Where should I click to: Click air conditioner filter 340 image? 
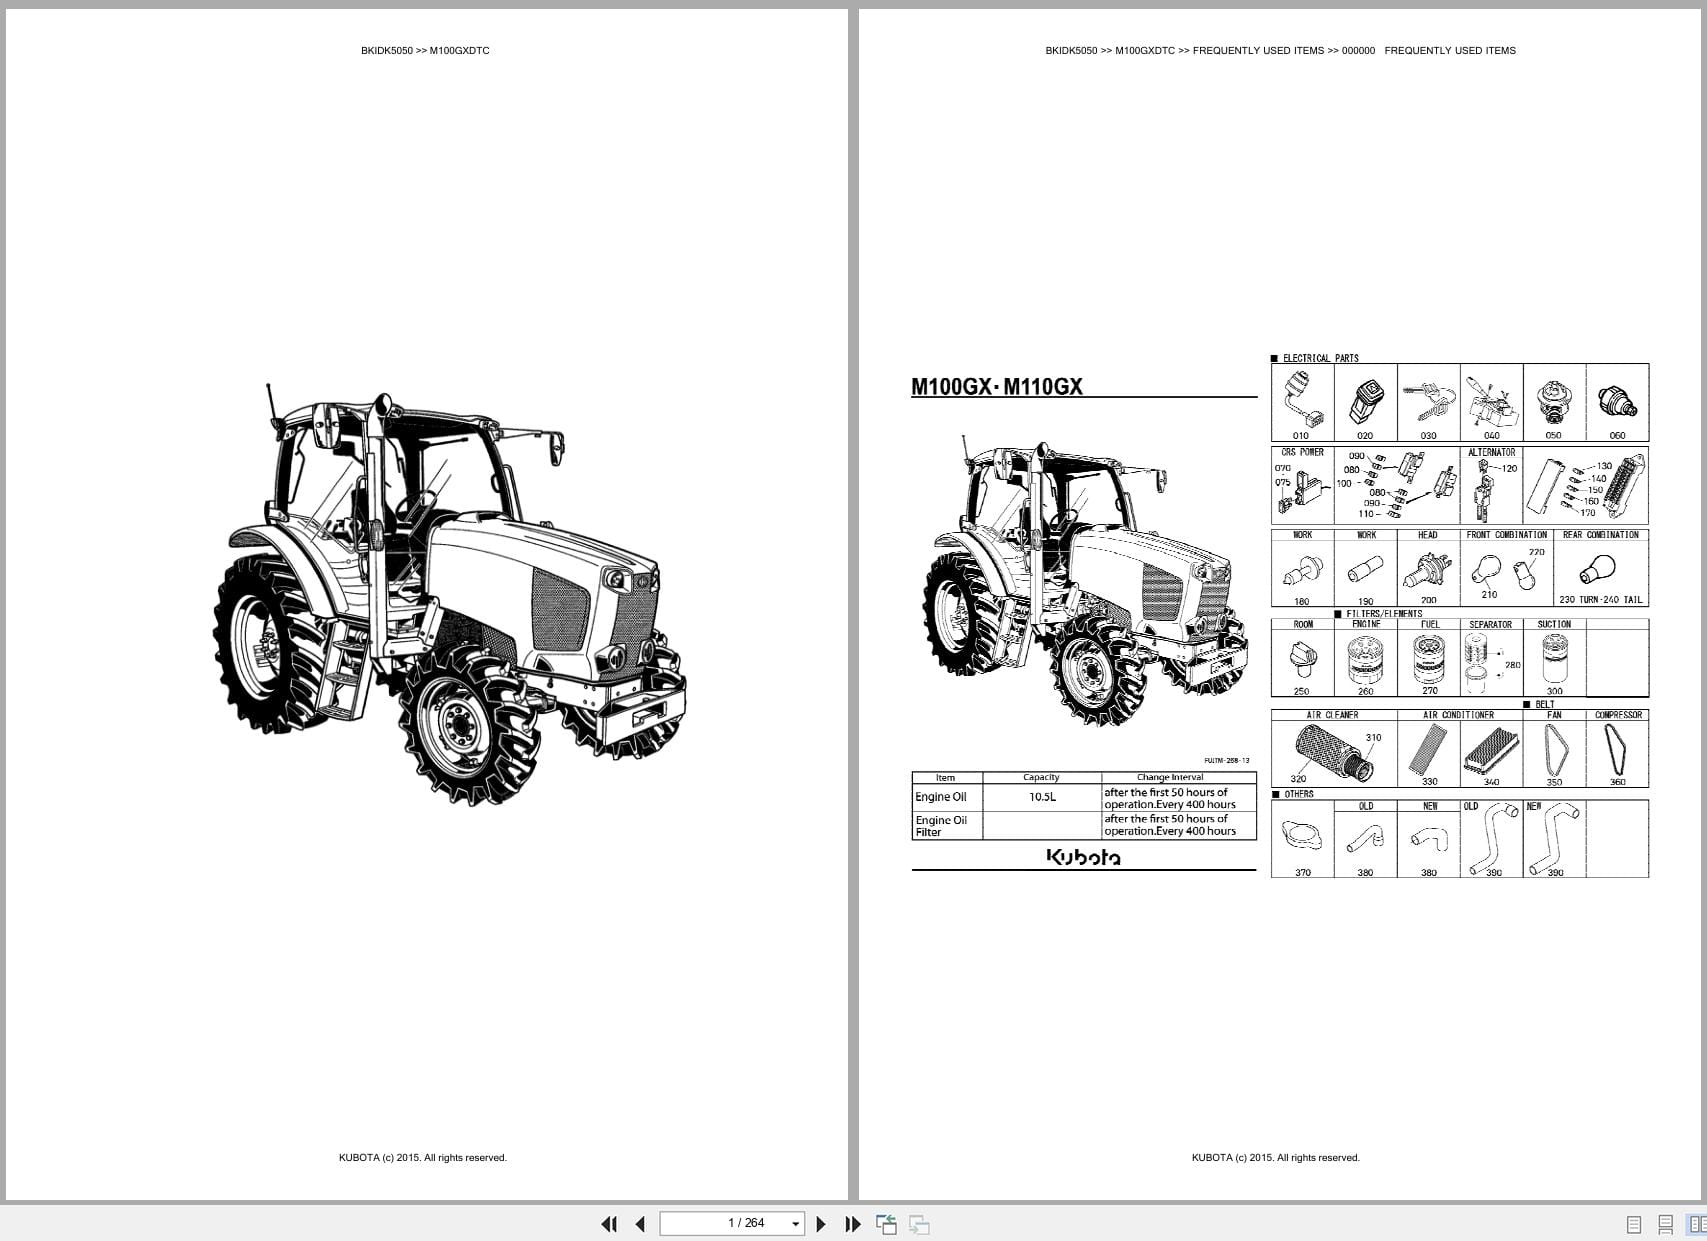pos(1490,751)
